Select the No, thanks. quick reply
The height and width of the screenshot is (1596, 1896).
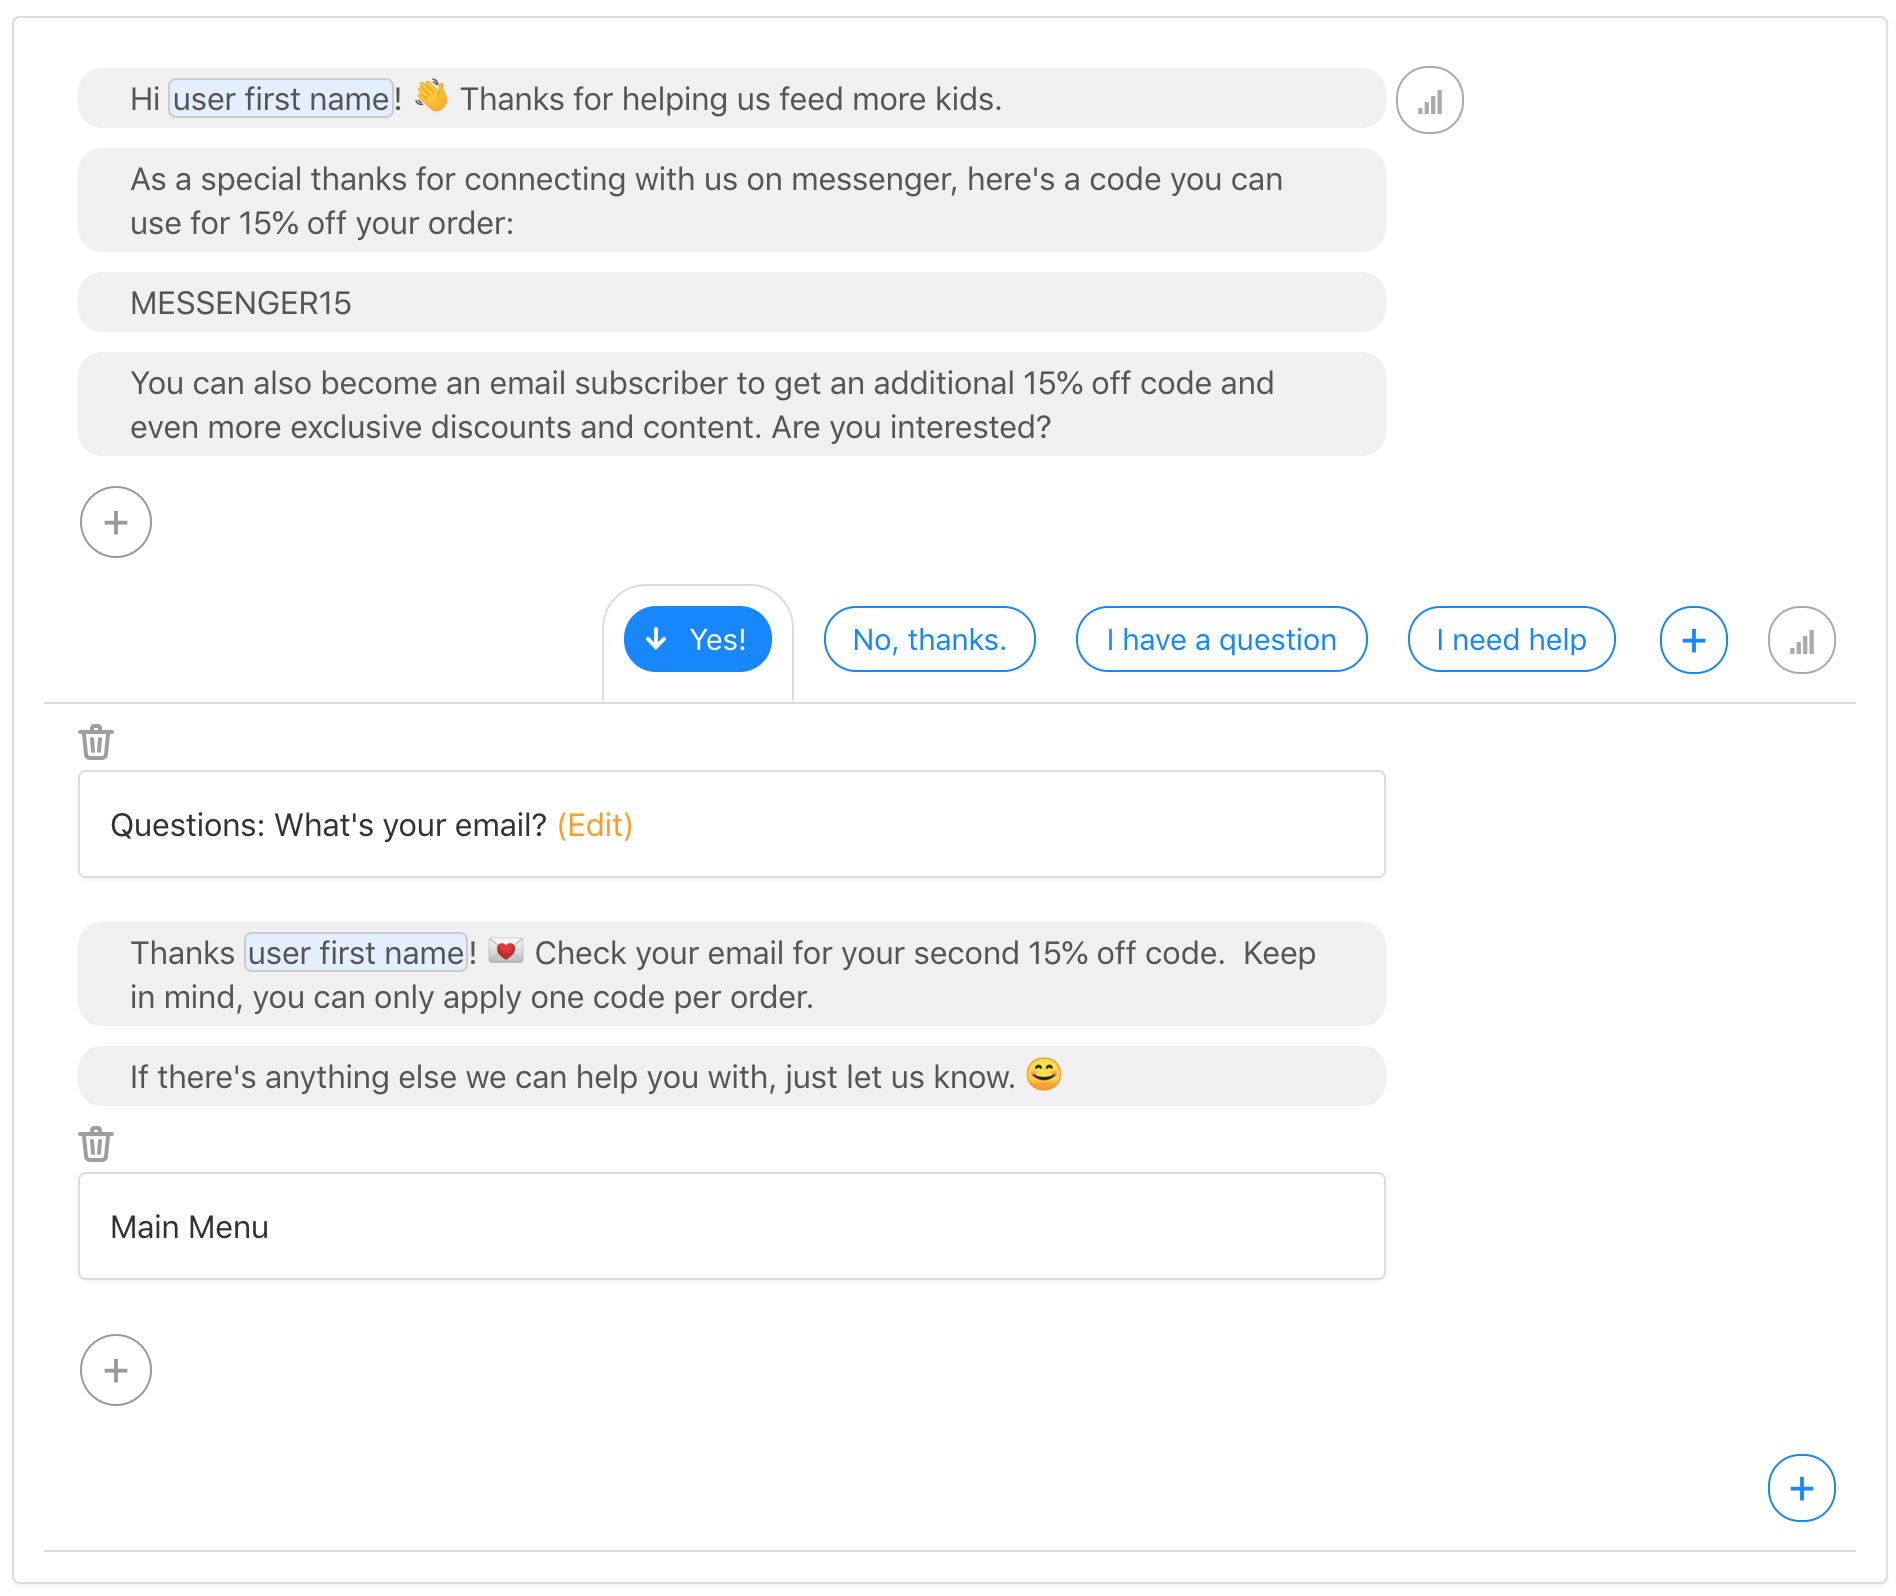point(929,639)
